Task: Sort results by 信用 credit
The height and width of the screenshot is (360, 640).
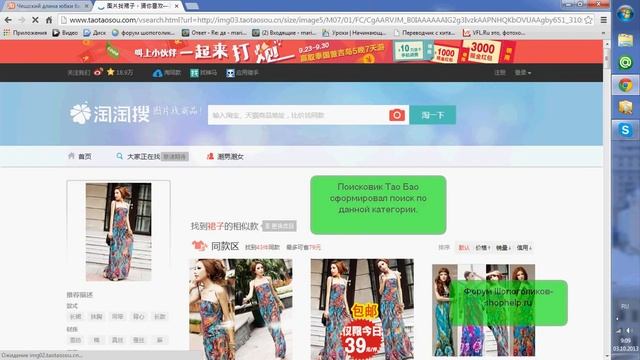Action: [524, 248]
